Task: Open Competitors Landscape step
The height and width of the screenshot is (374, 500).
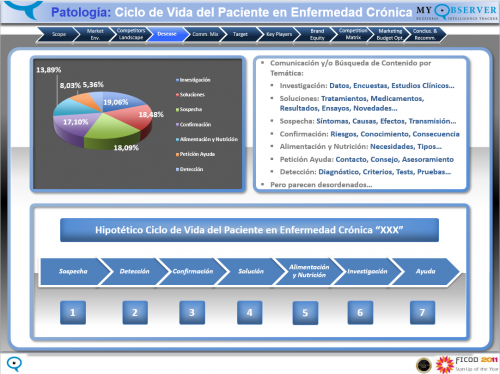Action: pyautogui.click(x=131, y=34)
